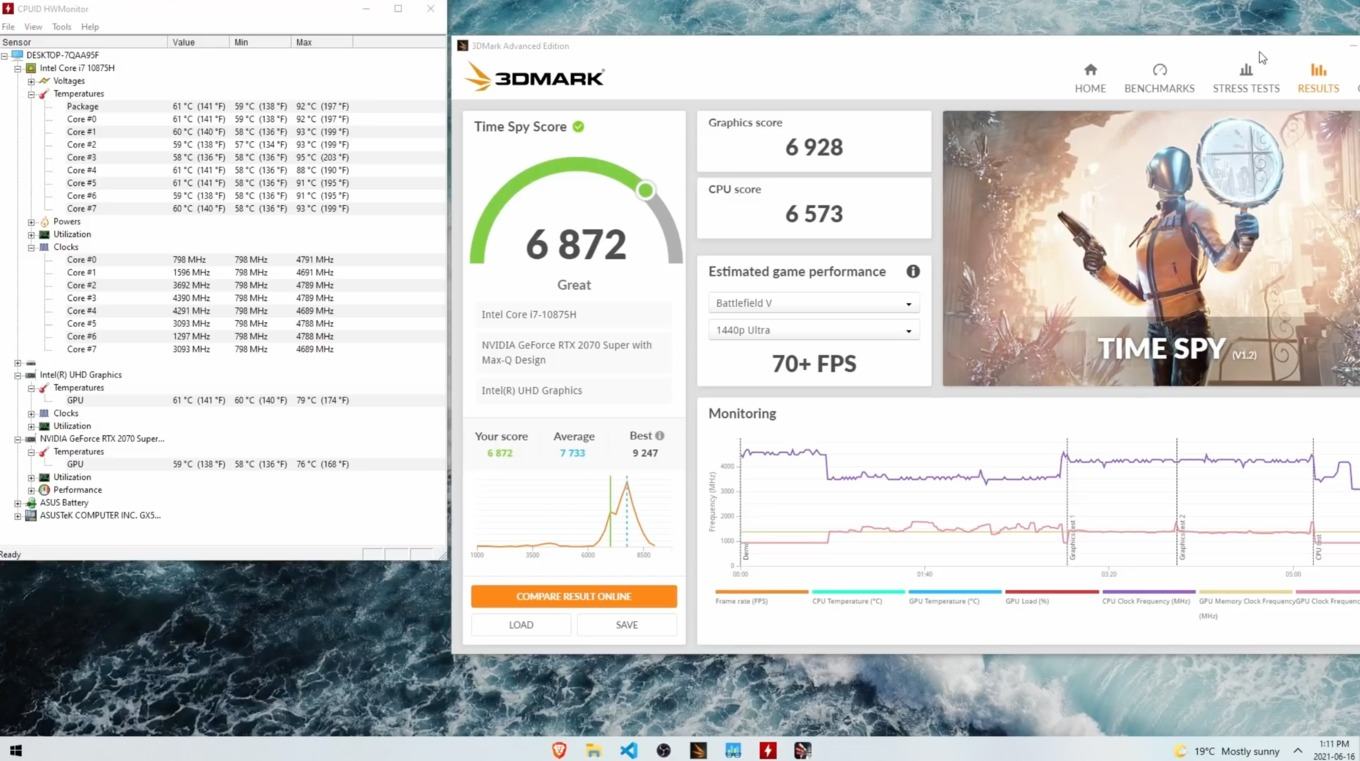Click the computer icon of DESKTOP-7QAA95F
Viewport: 1360px width, 761px height.
(17, 55)
